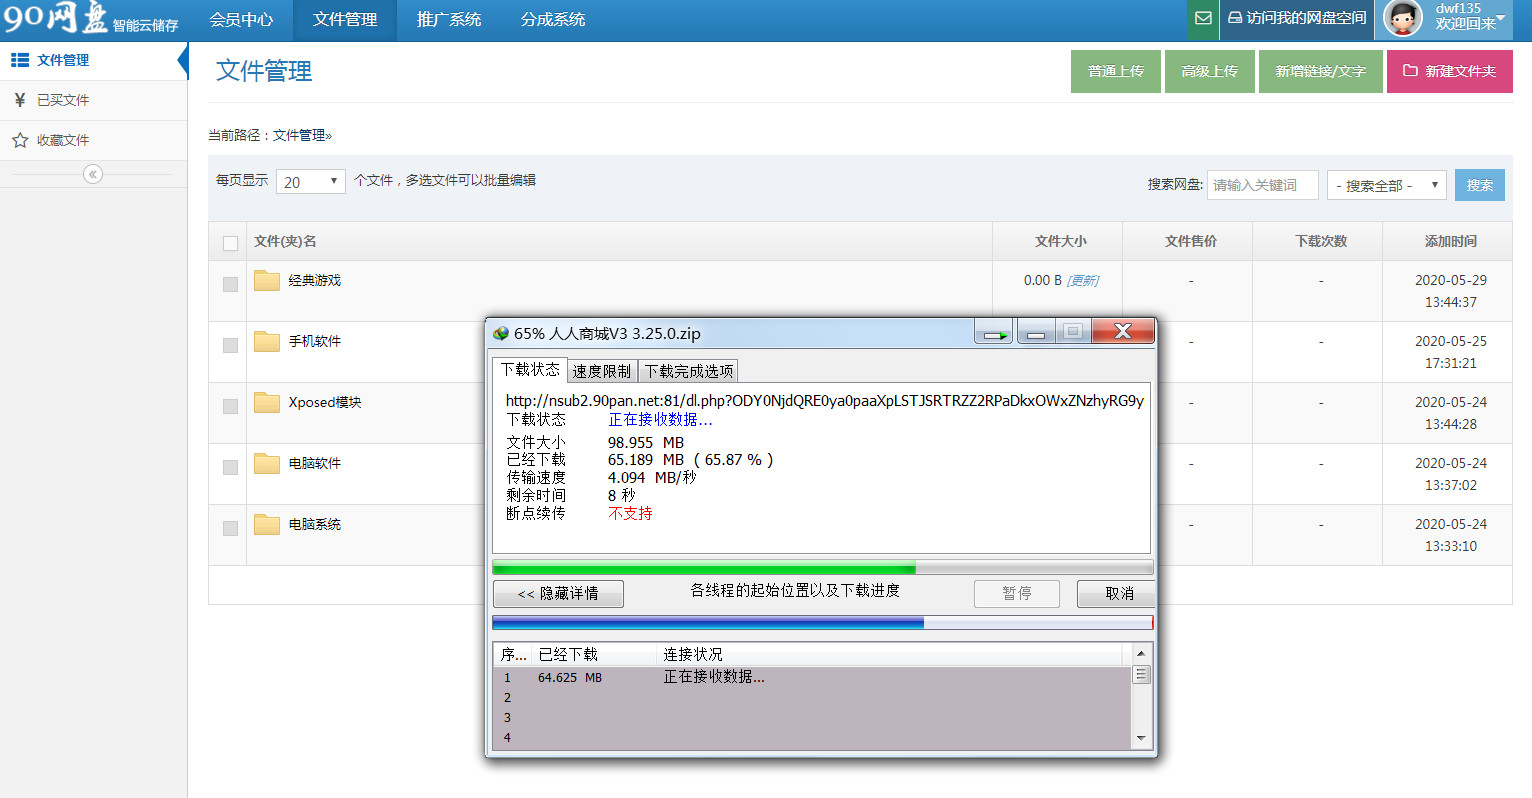Click the 暂停 button in the dialog
1532x798 pixels.
coord(1017,594)
